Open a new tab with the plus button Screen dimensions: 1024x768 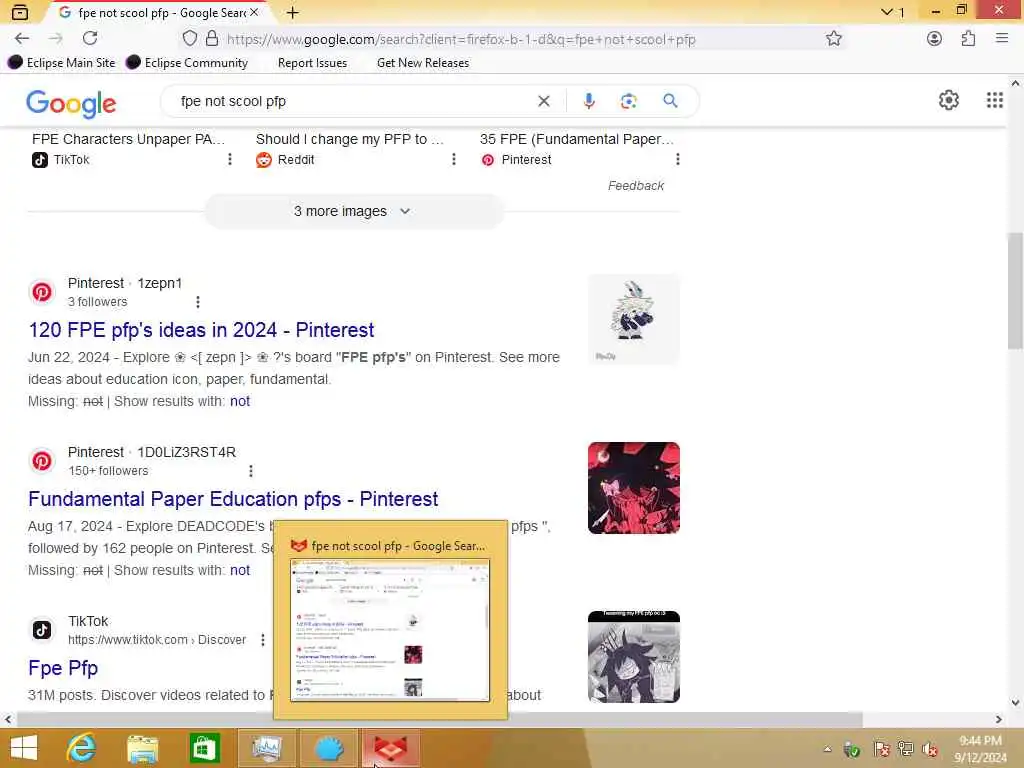293,12
